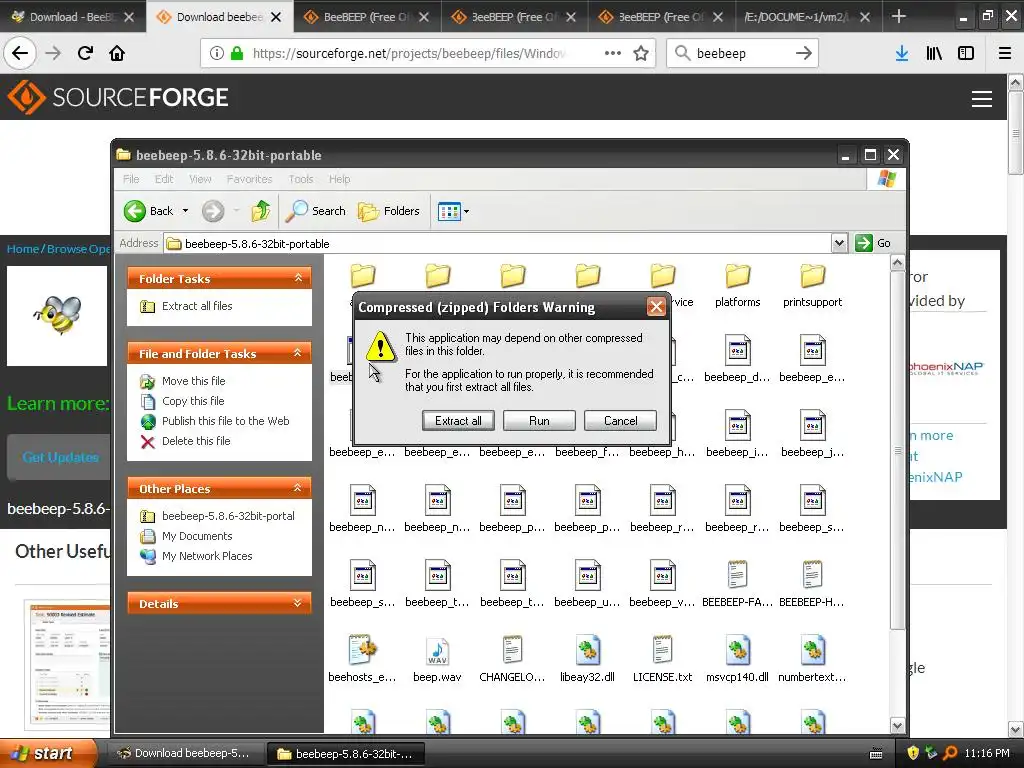Select the platforms folder
The image size is (1024, 768).
pos(737,285)
